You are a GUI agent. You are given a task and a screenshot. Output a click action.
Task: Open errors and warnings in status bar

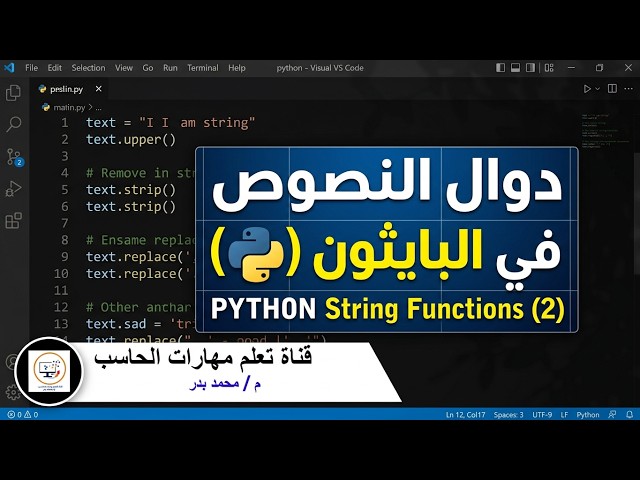(23, 414)
